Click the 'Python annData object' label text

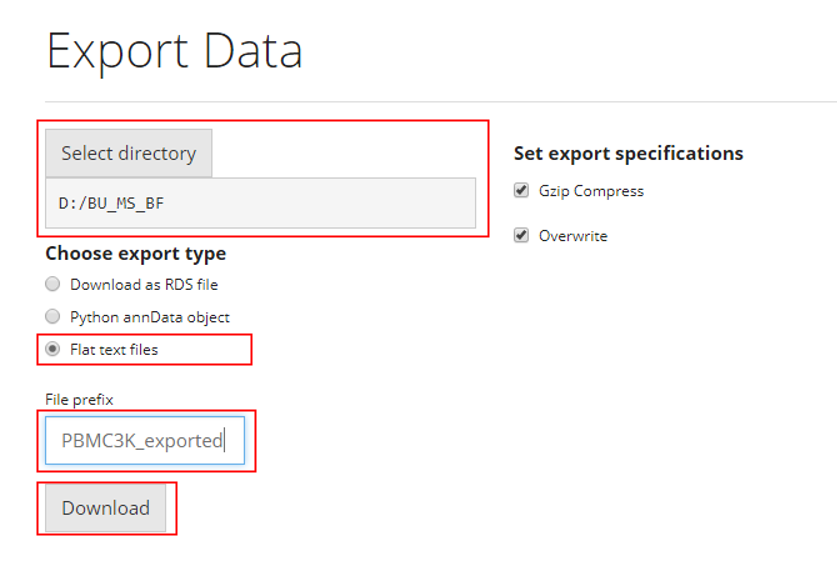[x=150, y=317]
